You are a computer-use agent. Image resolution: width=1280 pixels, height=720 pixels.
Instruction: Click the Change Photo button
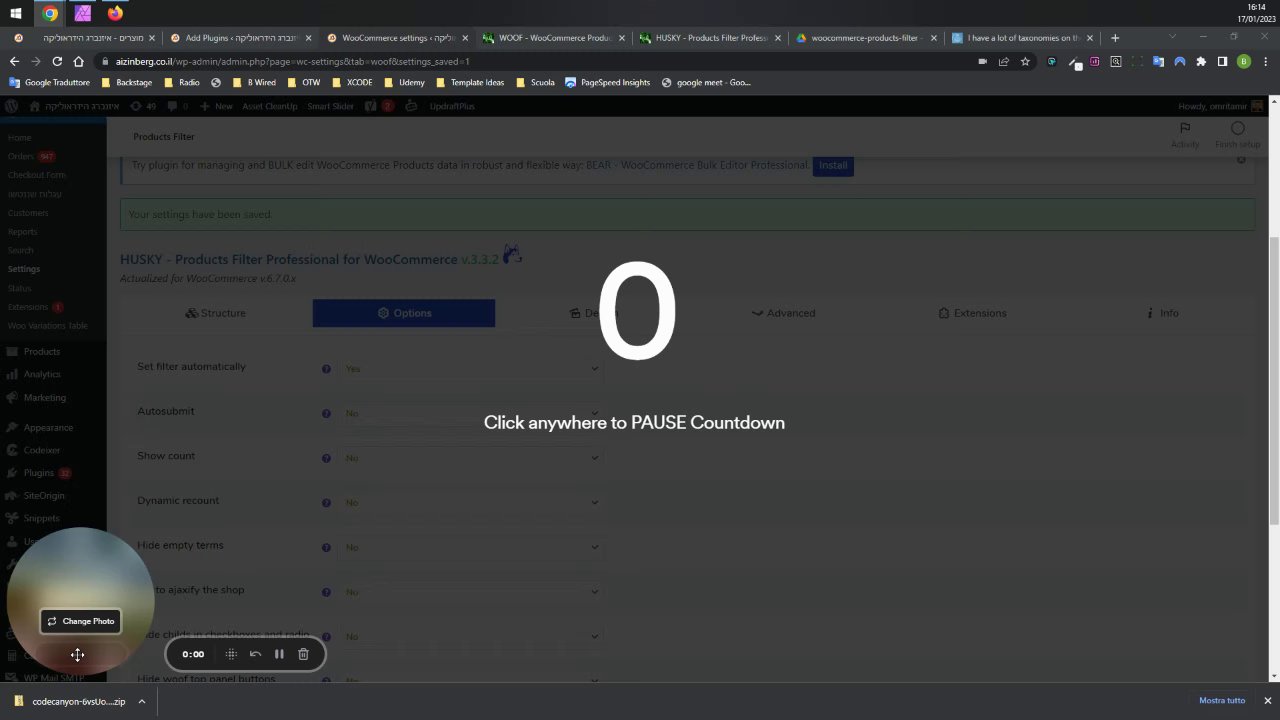tap(81, 621)
